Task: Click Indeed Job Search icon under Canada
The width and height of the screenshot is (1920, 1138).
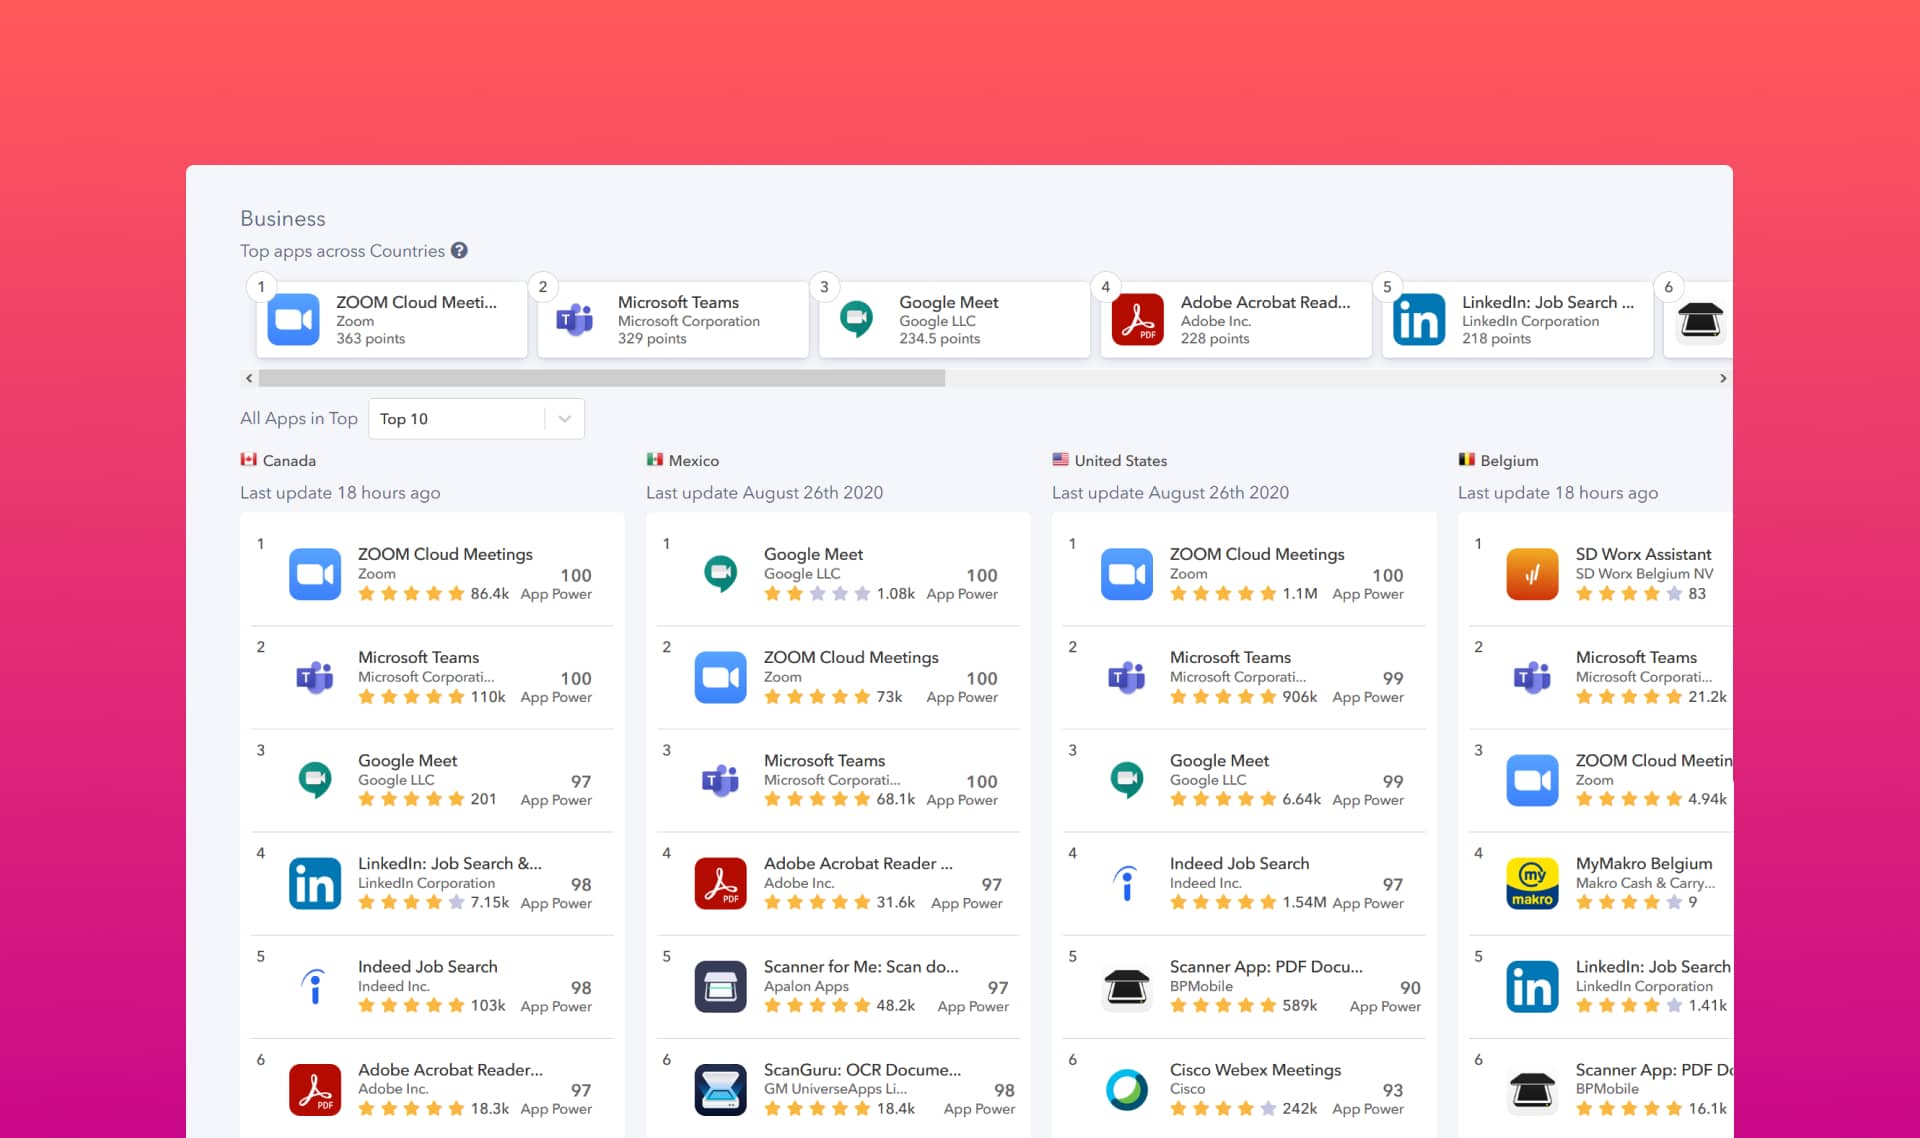Action: point(315,986)
